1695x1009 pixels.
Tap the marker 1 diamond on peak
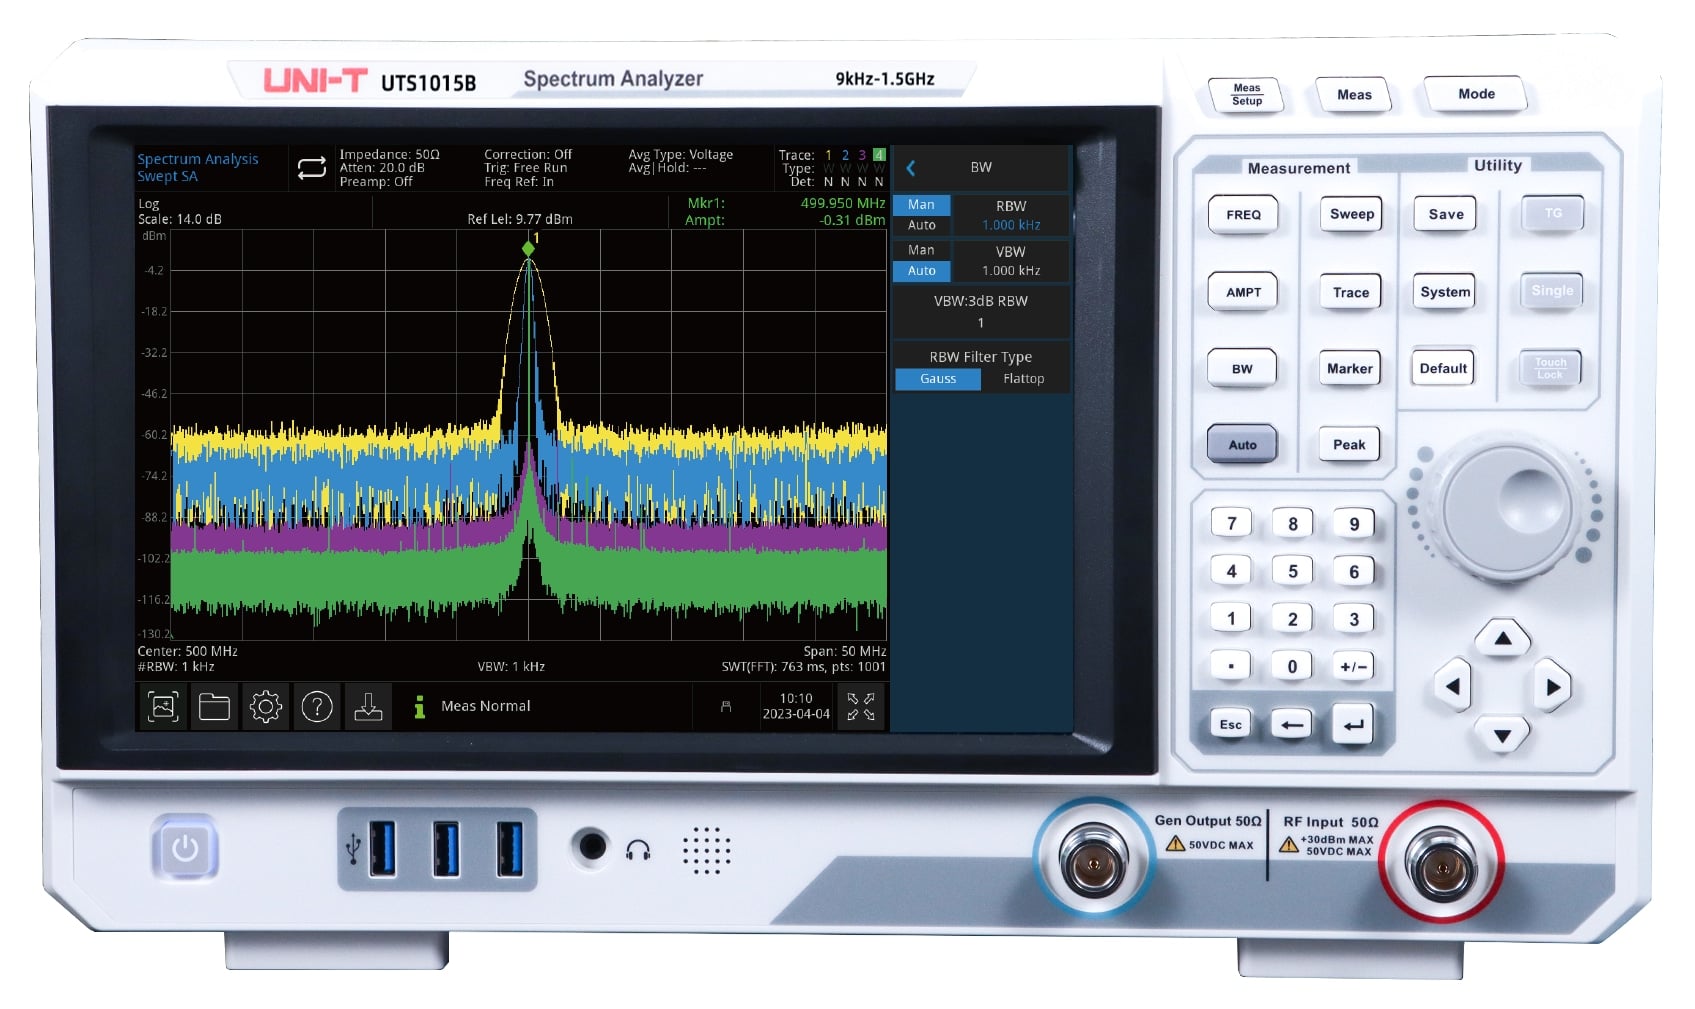[528, 248]
